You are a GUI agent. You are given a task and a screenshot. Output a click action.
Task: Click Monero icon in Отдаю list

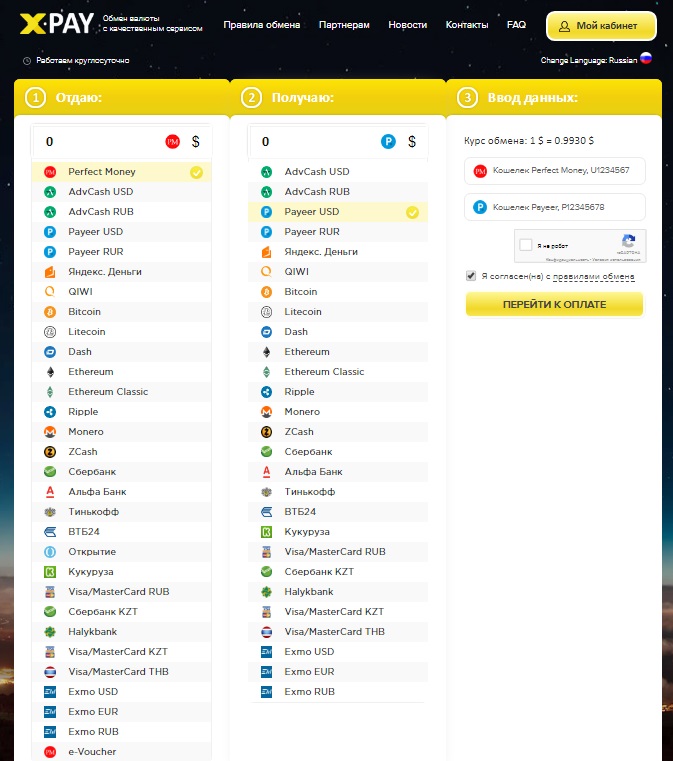tap(50, 431)
